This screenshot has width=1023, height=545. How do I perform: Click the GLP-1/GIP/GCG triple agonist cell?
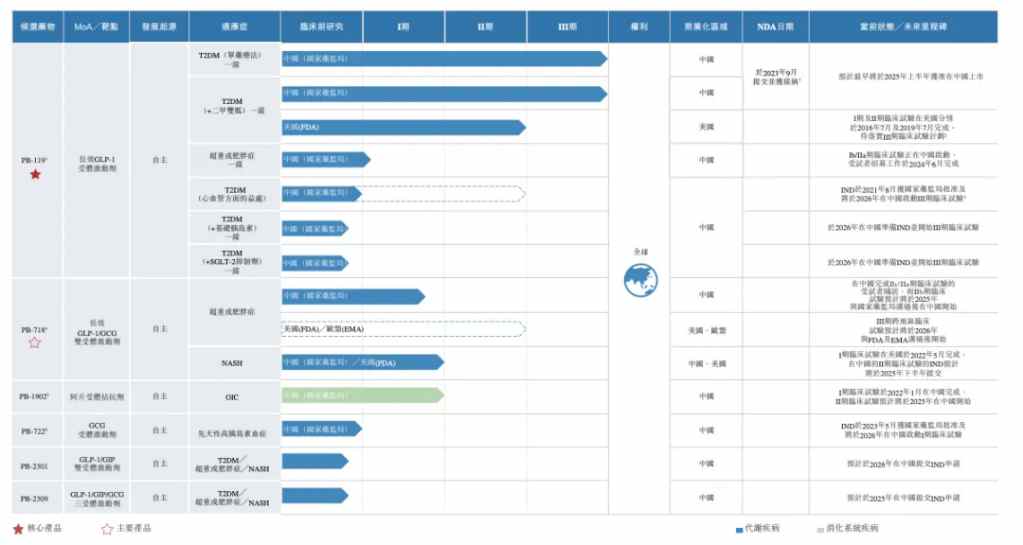click(96, 497)
